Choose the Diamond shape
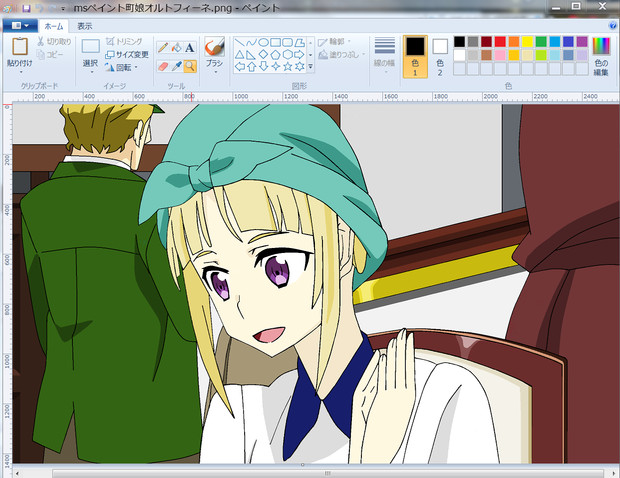The height and width of the screenshot is (478, 620). pos(264,55)
